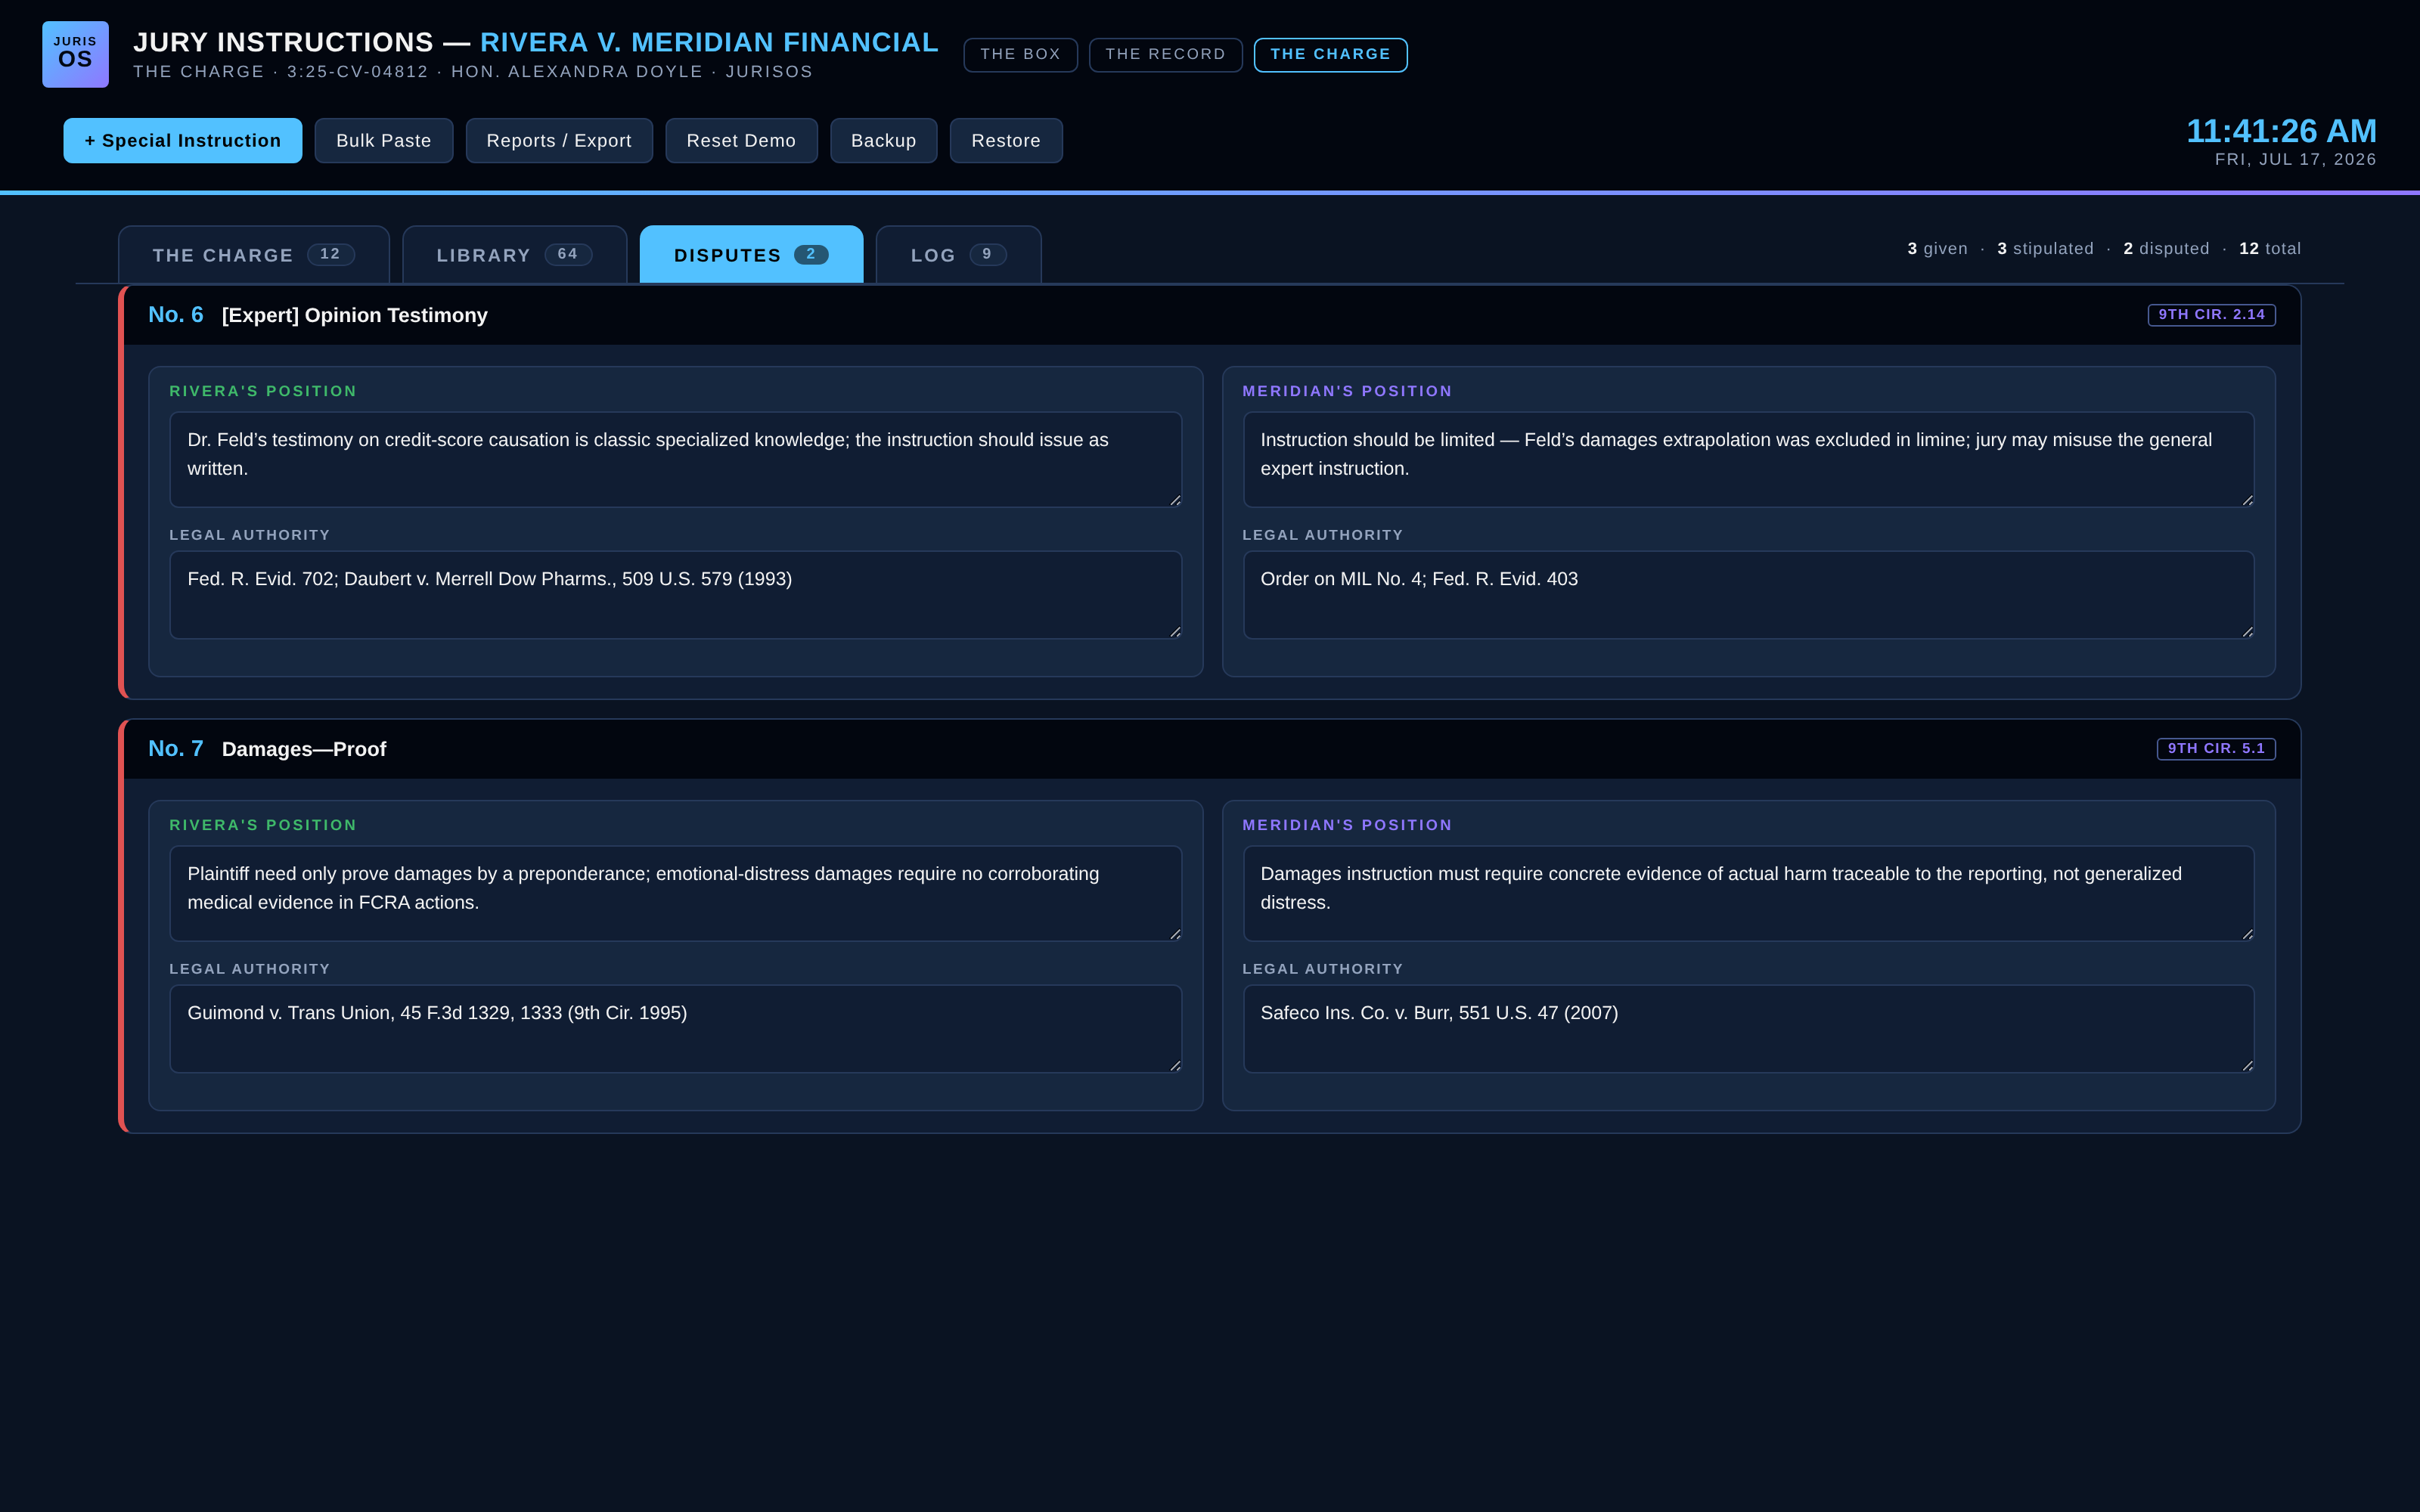
Task: Edit the Order on MIL No. 4 authority field
Action: tap(1749, 595)
